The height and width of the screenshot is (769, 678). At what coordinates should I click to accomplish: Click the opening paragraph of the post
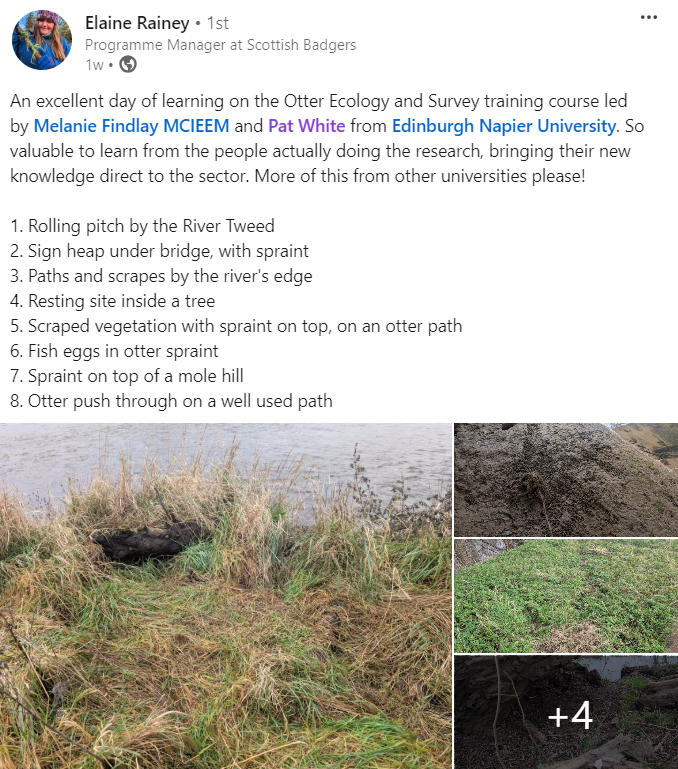(327, 138)
